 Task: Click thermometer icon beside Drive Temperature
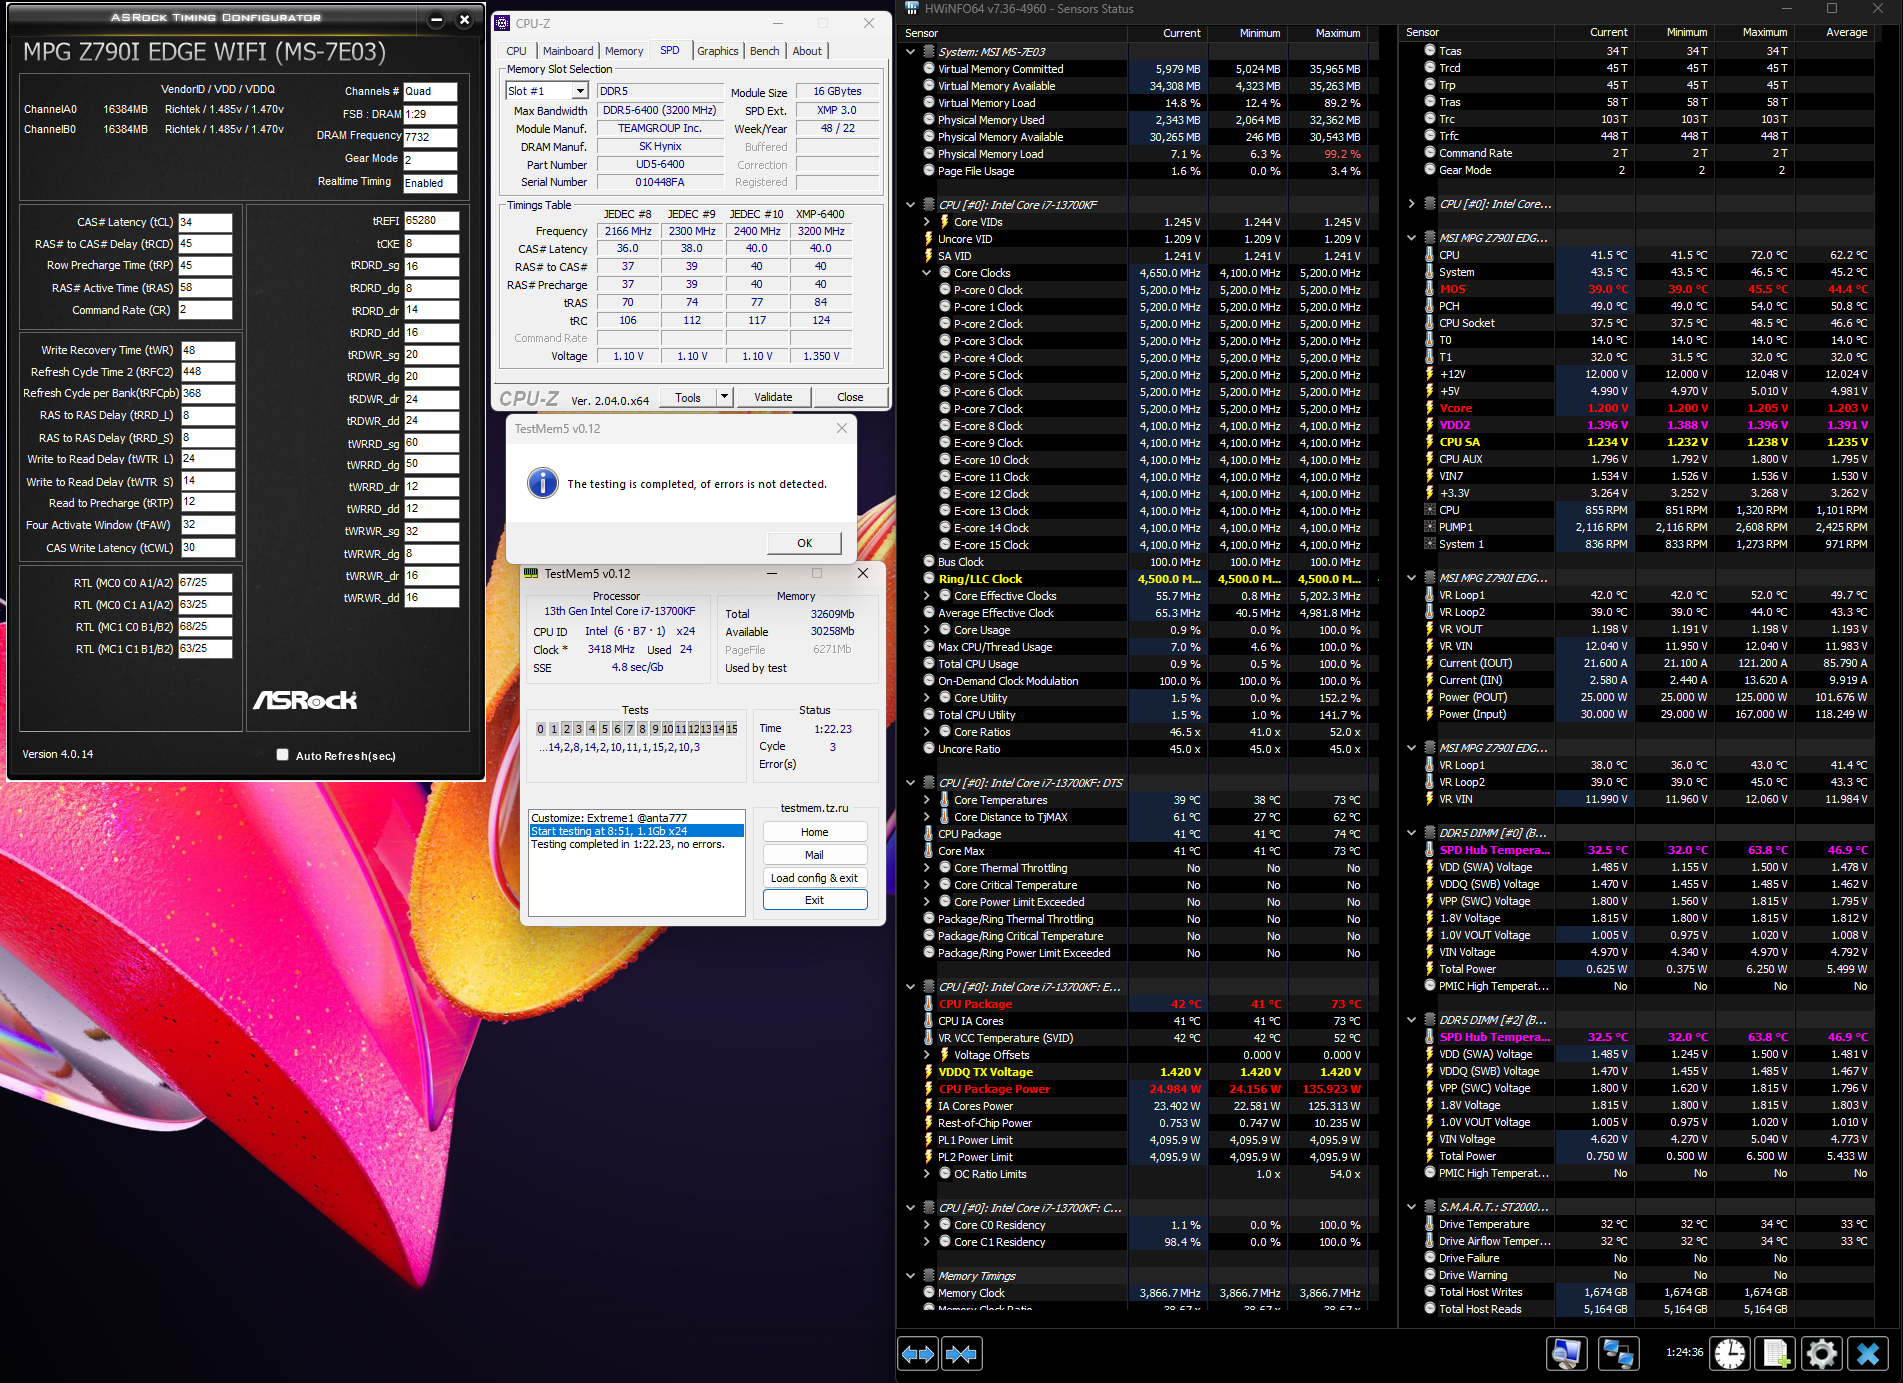tap(1430, 1224)
